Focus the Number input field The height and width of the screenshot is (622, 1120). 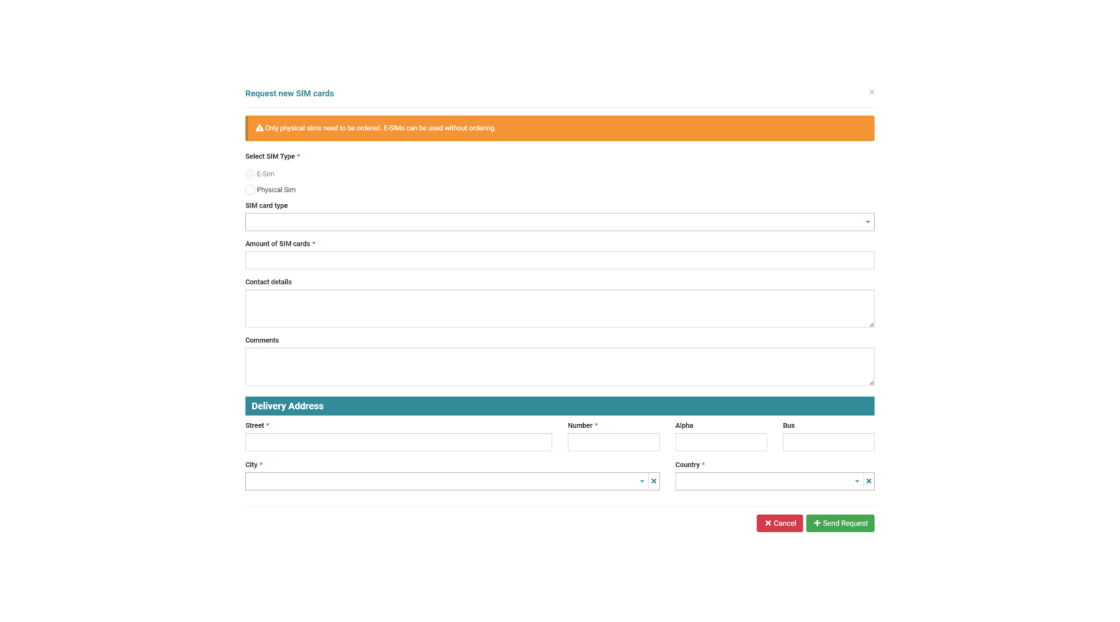(x=614, y=442)
